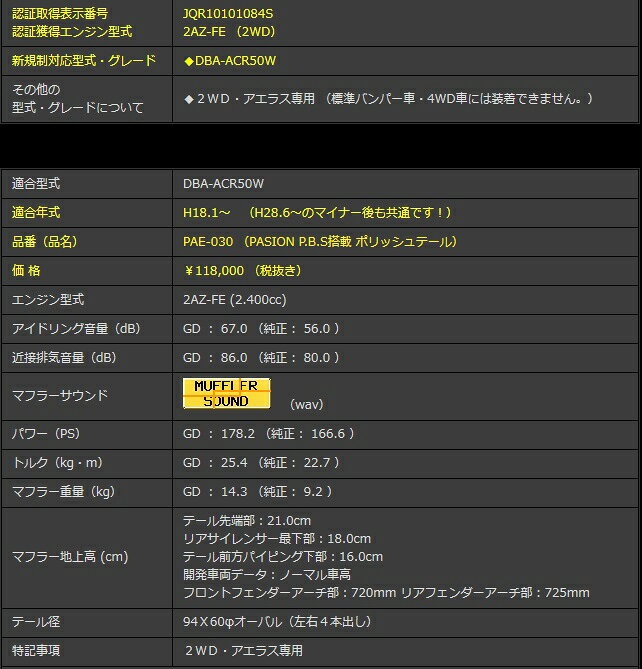Screen dimensions: 642x669
Task: Select the マフラーサウンド row label
Action: 59,396
